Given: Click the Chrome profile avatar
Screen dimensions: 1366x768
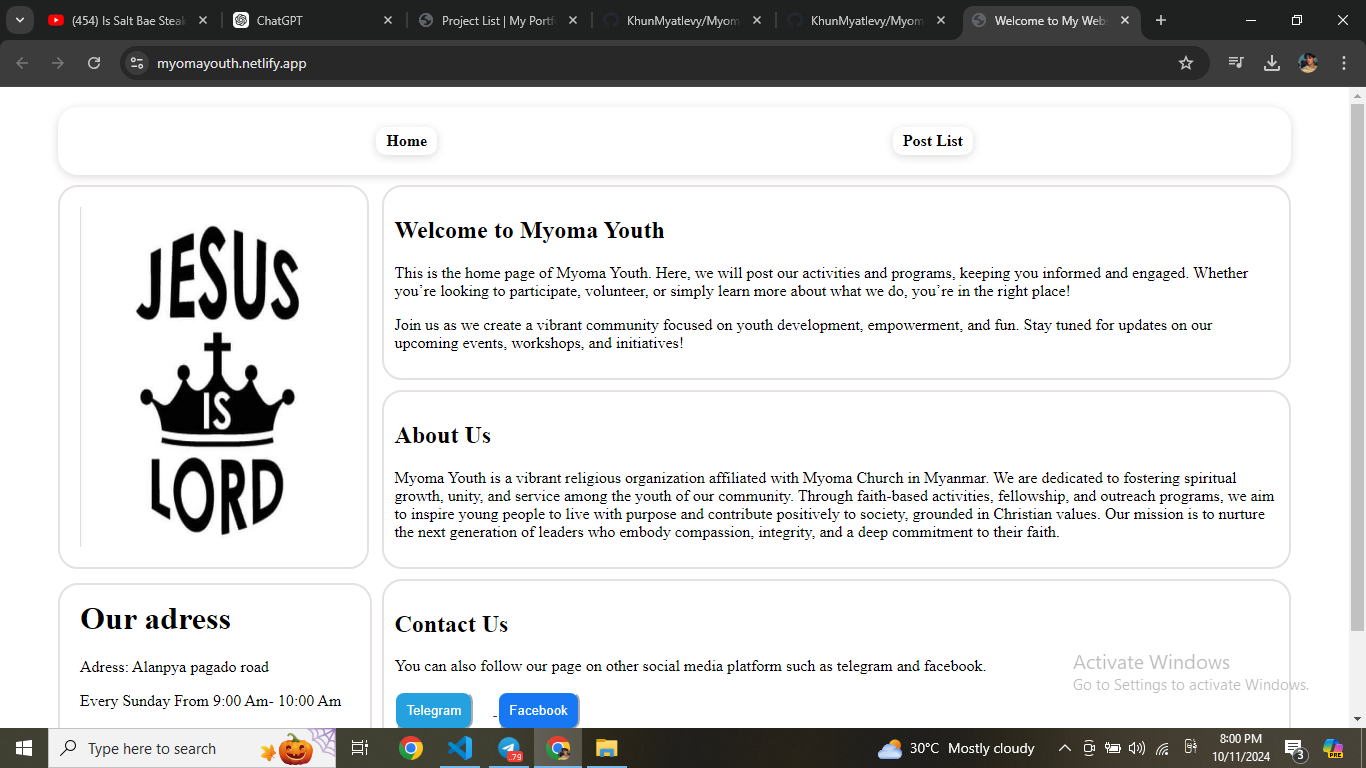Looking at the screenshot, I should (1308, 63).
